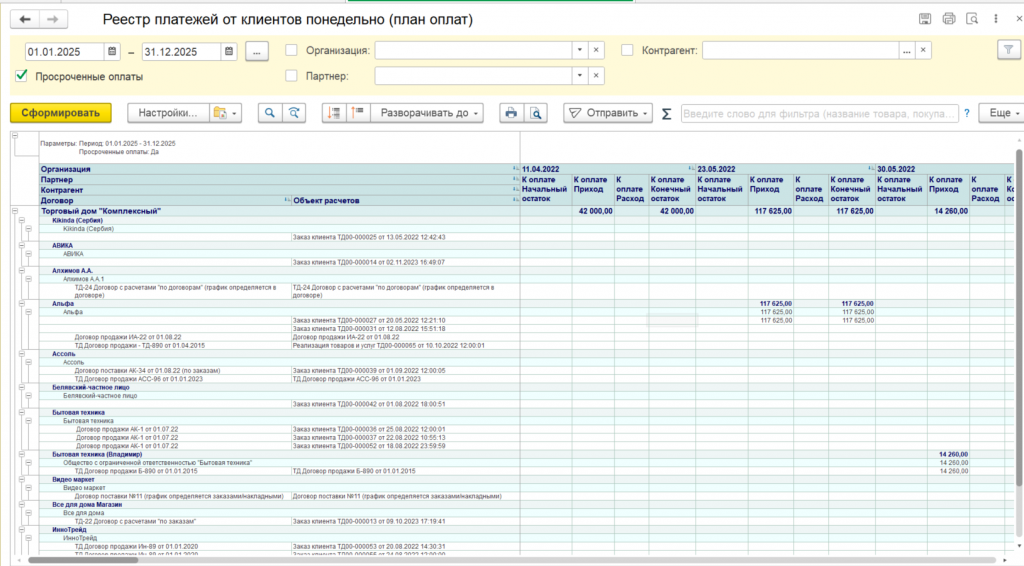Open the Еще menu
The image size is (1024, 566).
pyautogui.click(x=1001, y=113)
